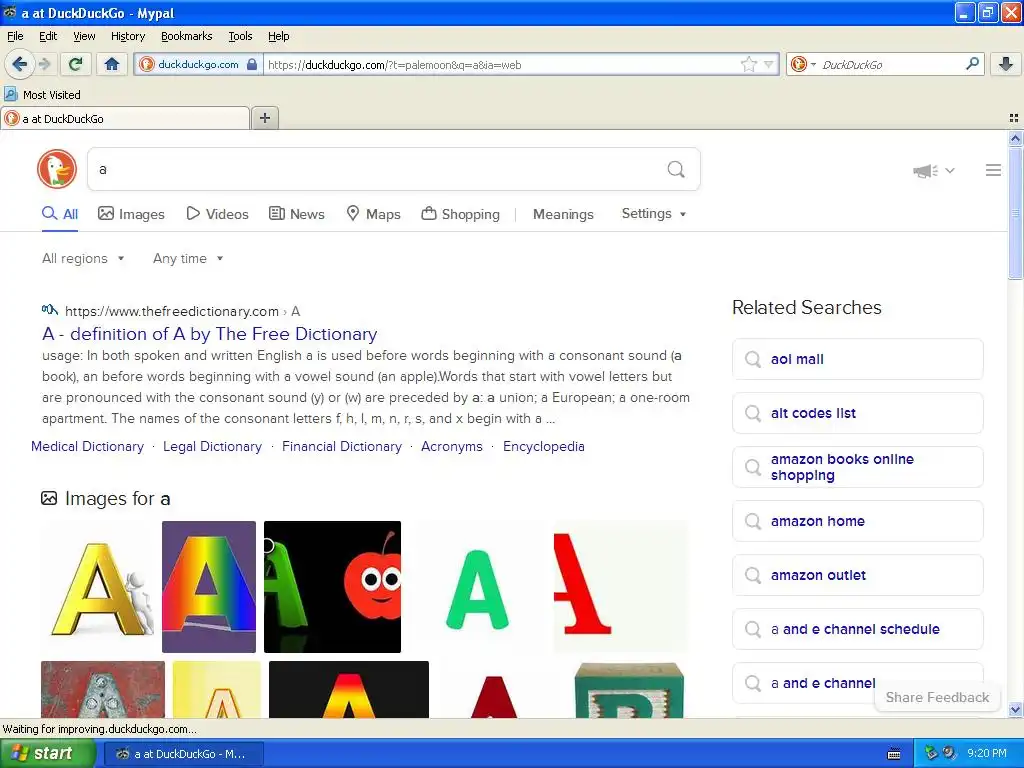Viewport: 1024px width, 768px height.
Task: Open the File menu
Action: tap(15, 36)
